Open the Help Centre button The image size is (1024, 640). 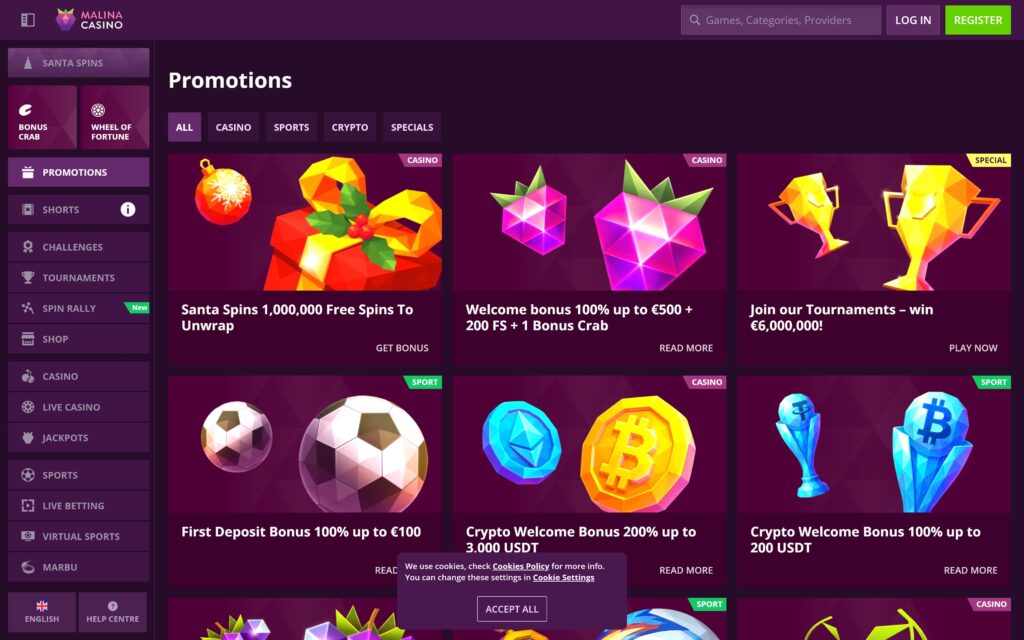pyautogui.click(x=112, y=612)
